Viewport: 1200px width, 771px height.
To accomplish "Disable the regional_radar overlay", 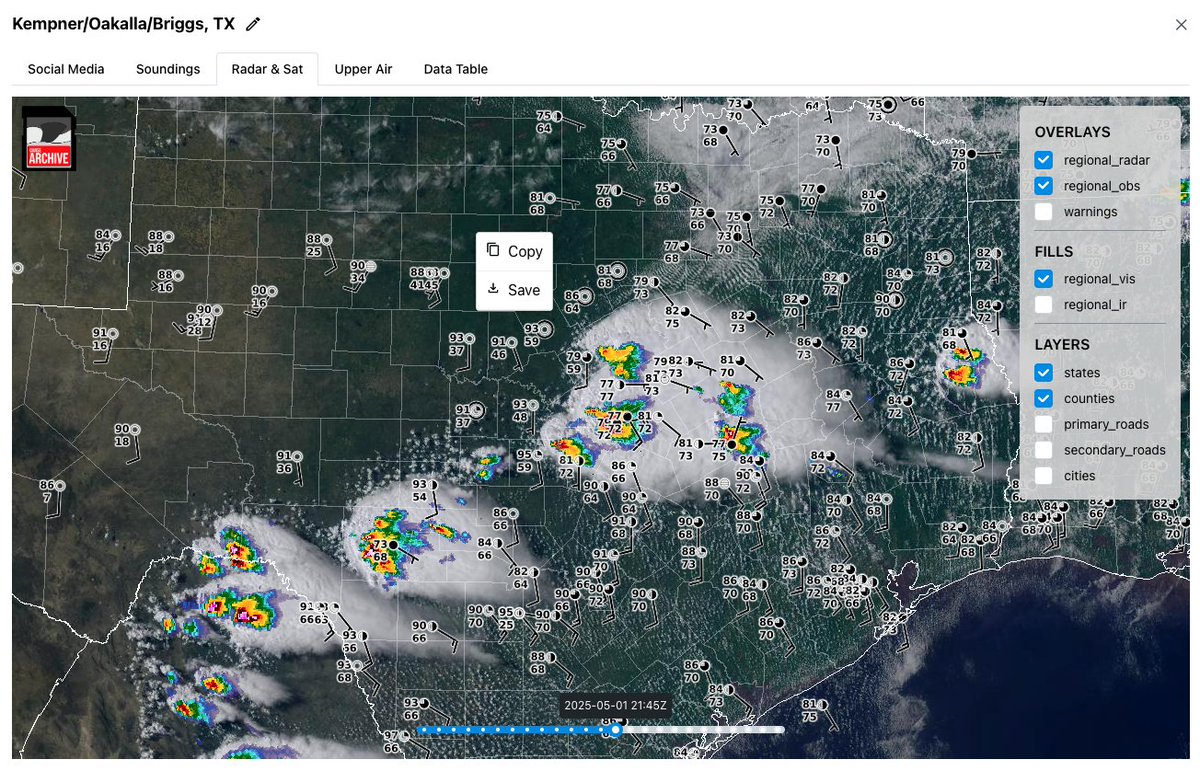I will [x=1043, y=160].
